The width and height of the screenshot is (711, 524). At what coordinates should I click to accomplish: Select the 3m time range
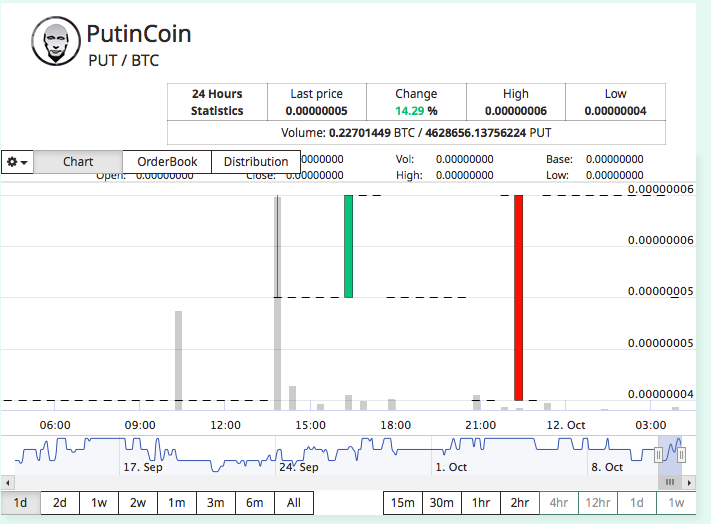coord(215,503)
